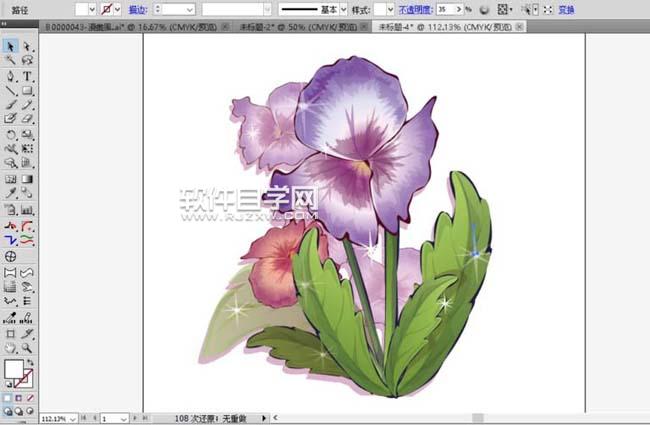Select the Pen tool
This screenshot has height=425, width=650.
pos(10,76)
